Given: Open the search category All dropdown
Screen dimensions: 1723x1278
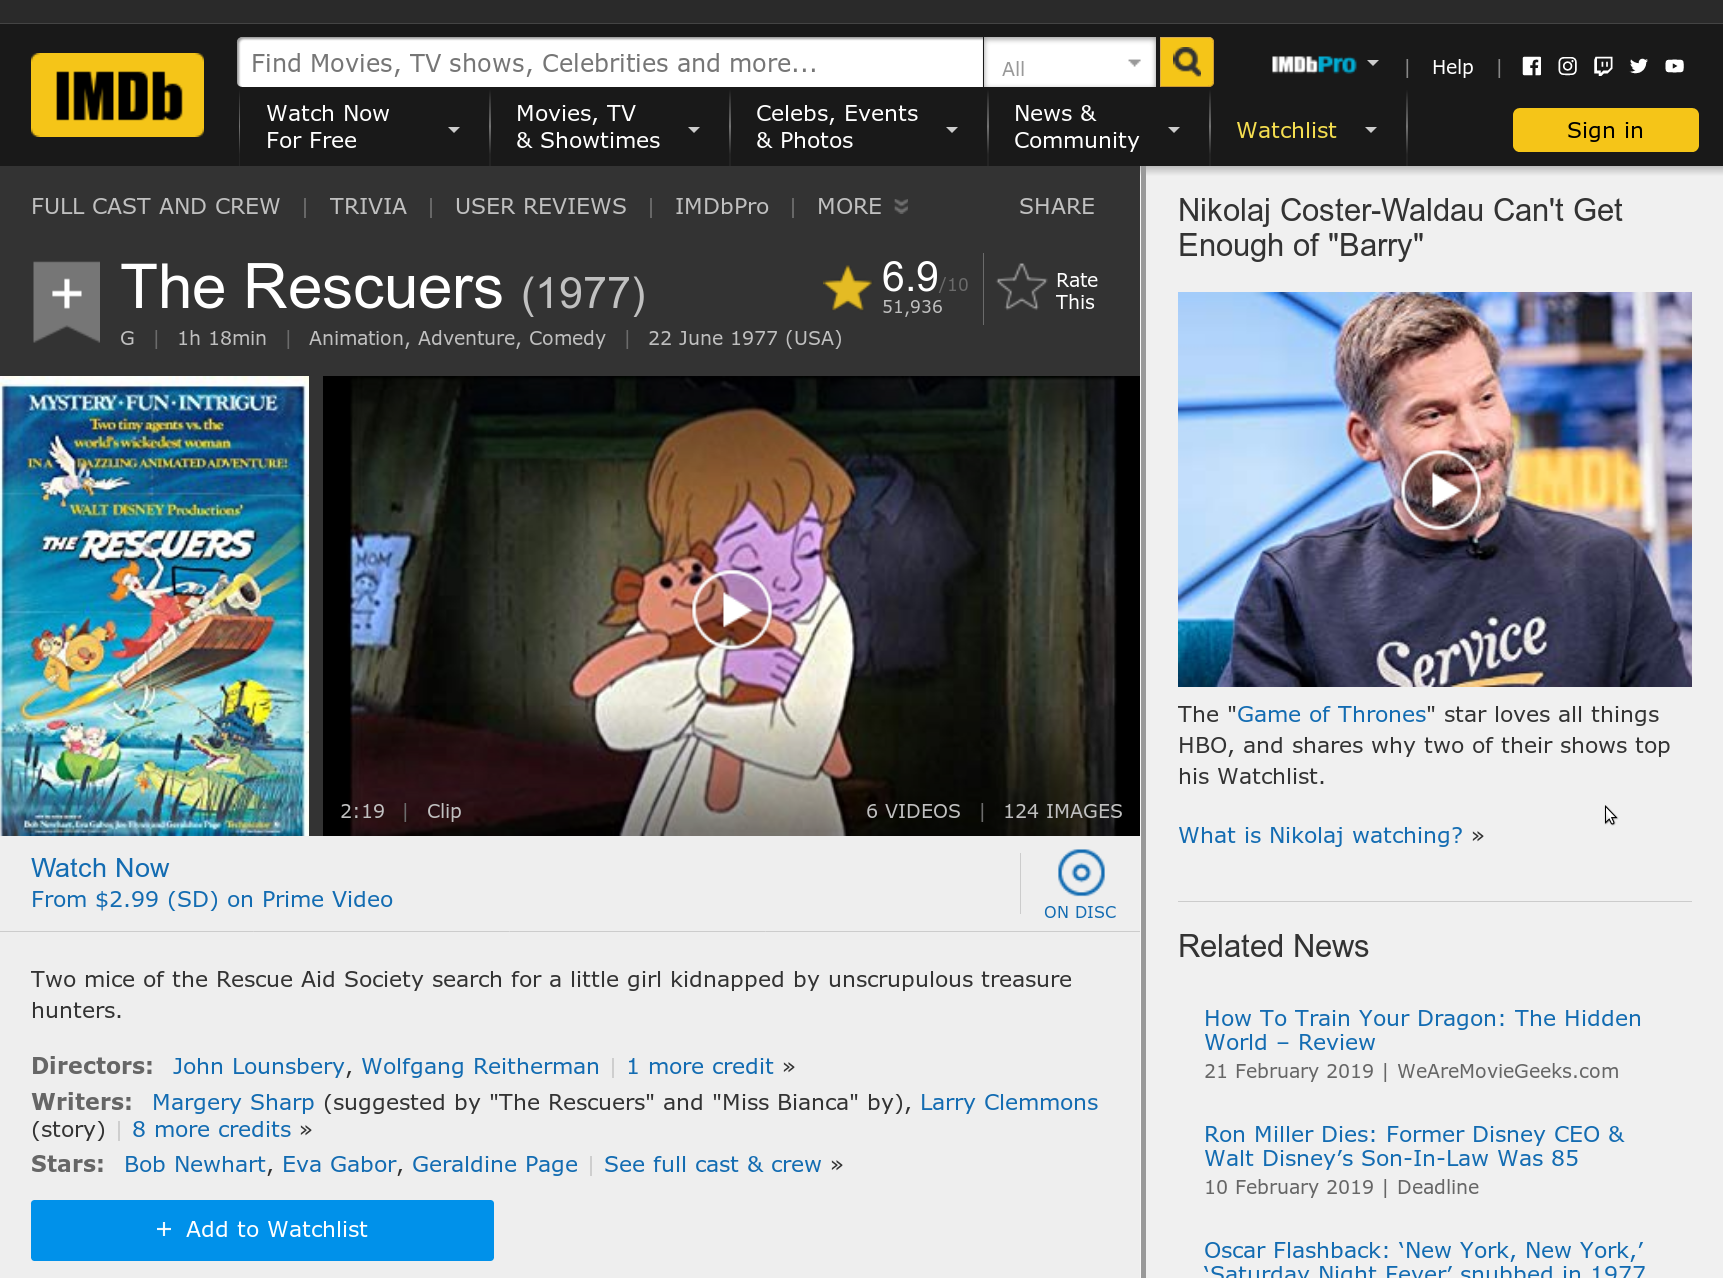Looking at the screenshot, I should pyautogui.click(x=1070, y=62).
